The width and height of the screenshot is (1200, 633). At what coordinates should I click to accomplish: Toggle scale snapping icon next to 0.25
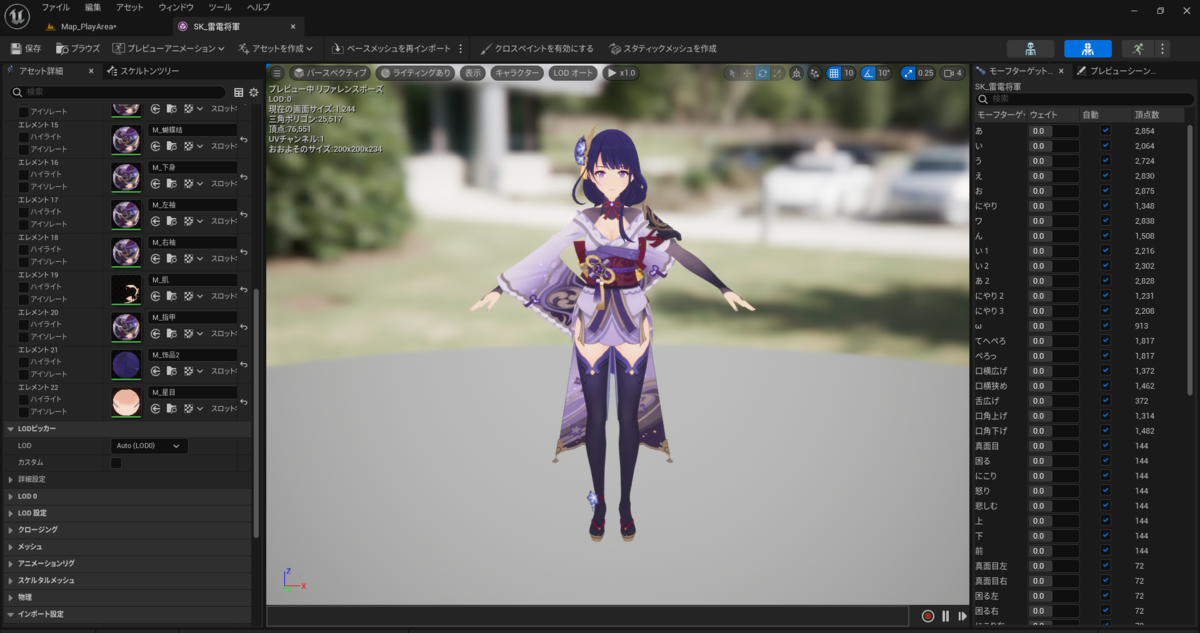907,73
